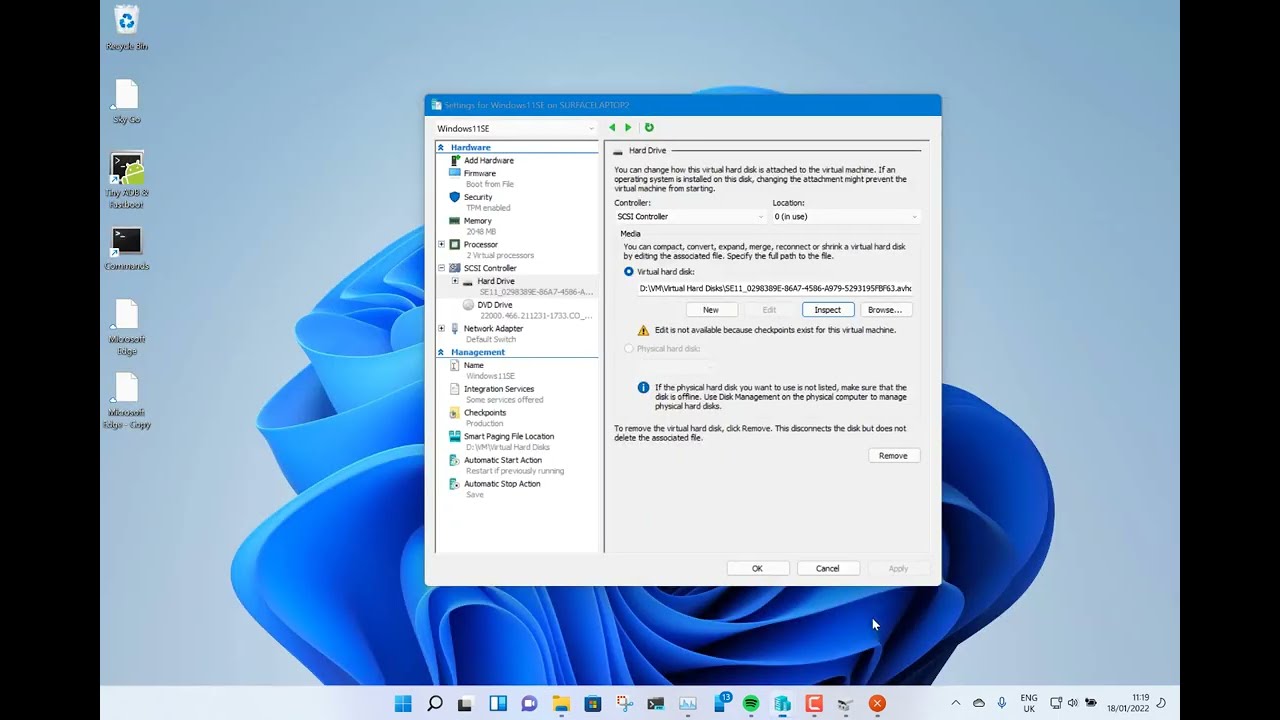Open the Security settings entry
Image resolution: width=1280 pixels, height=720 pixels.
(x=478, y=197)
